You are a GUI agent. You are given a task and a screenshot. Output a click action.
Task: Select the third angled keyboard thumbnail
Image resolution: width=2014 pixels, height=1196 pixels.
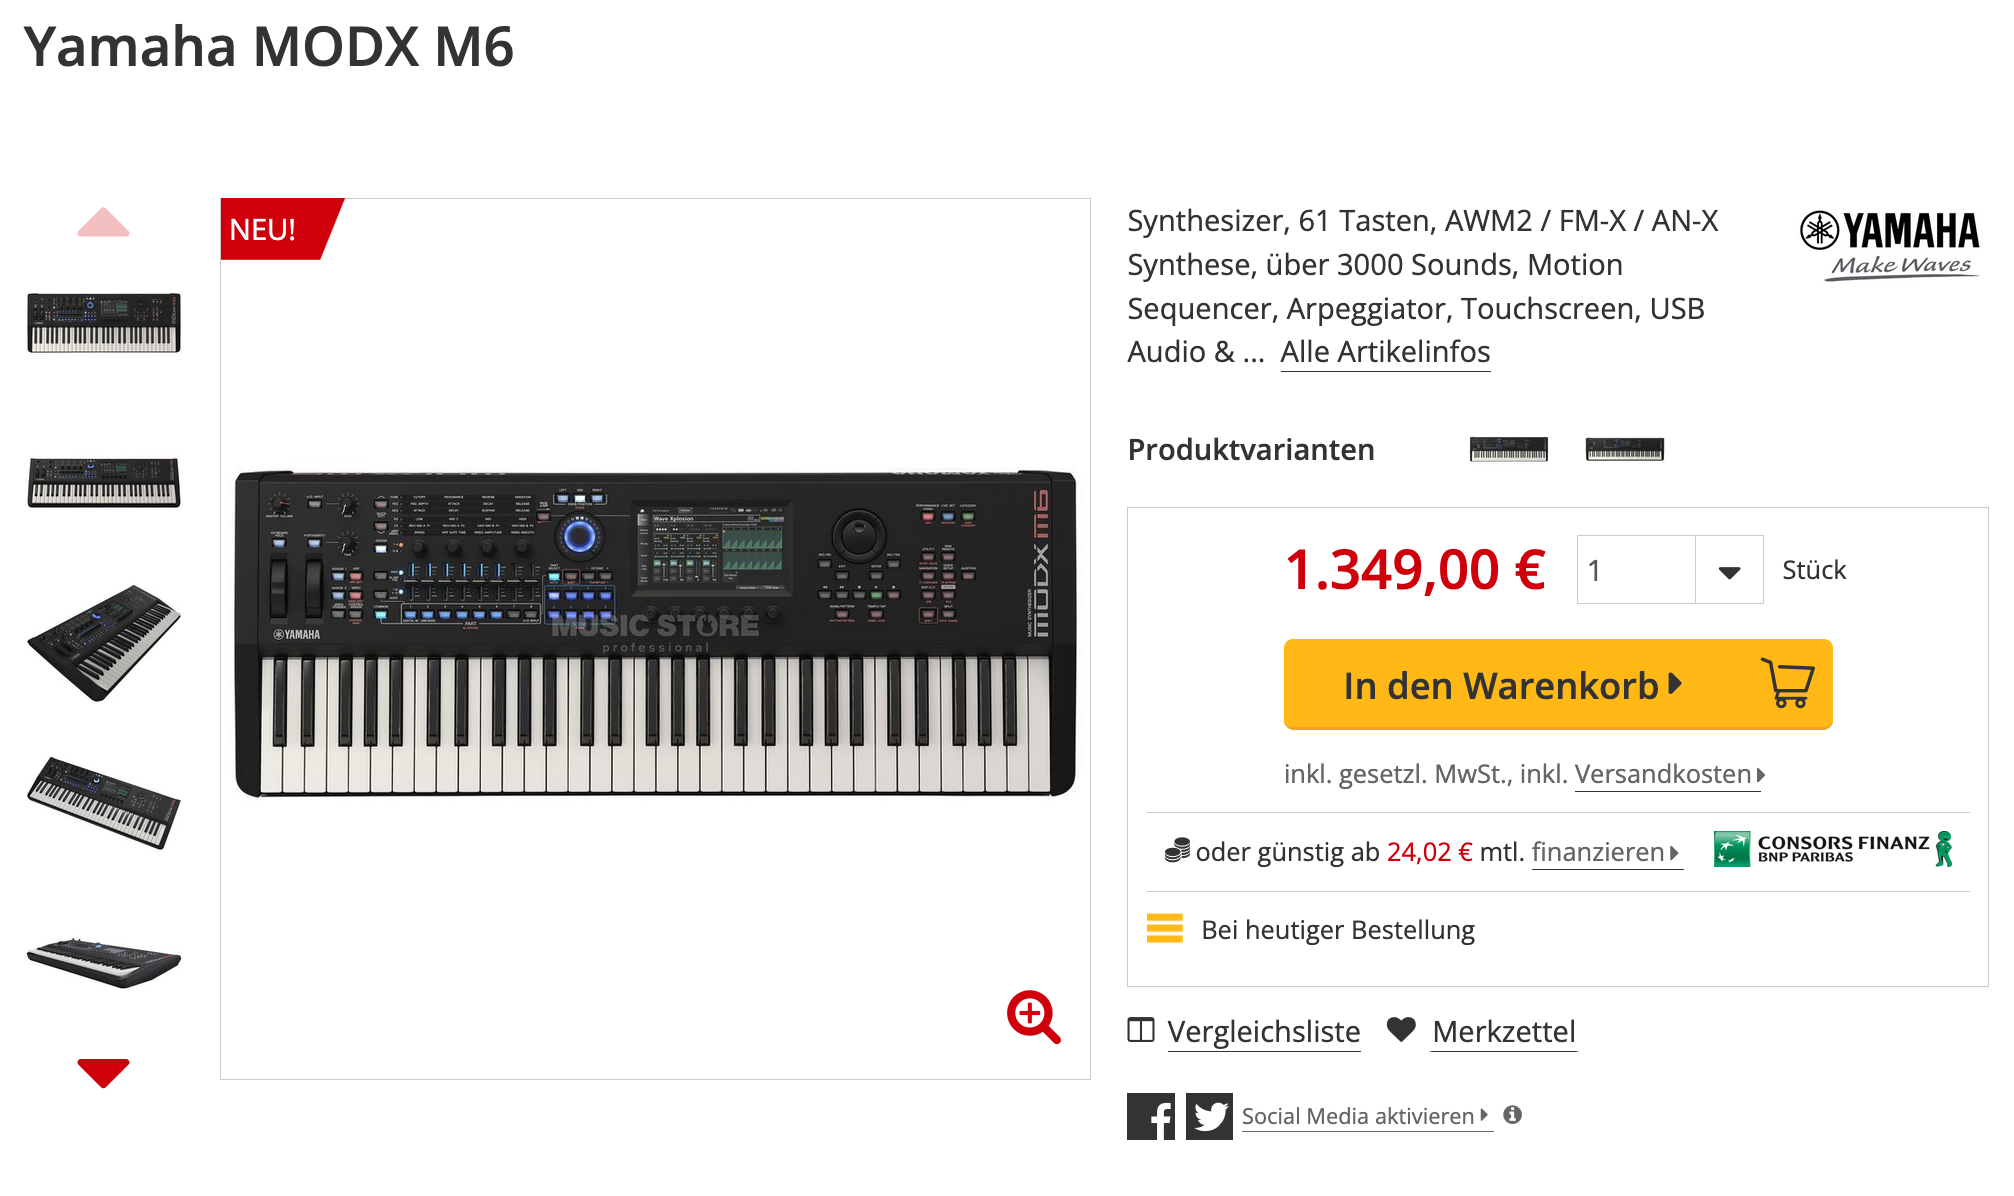[x=104, y=643]
